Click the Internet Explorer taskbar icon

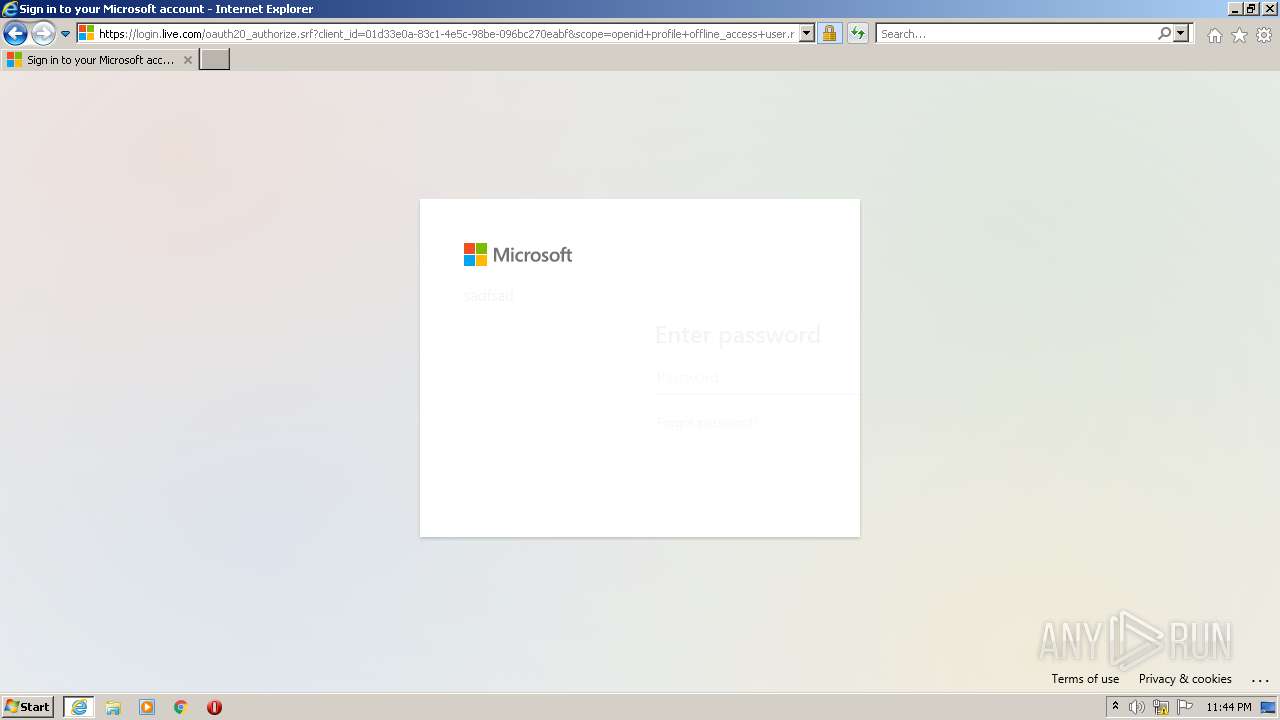click(x=79, y=707)
